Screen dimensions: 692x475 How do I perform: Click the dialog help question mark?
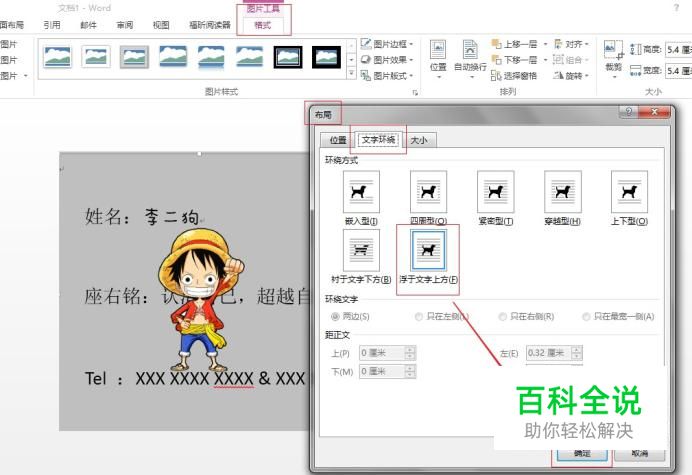[629, 111]
